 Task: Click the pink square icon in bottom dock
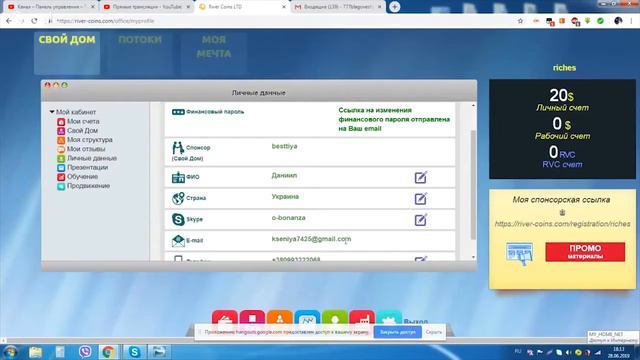[252, 318]
